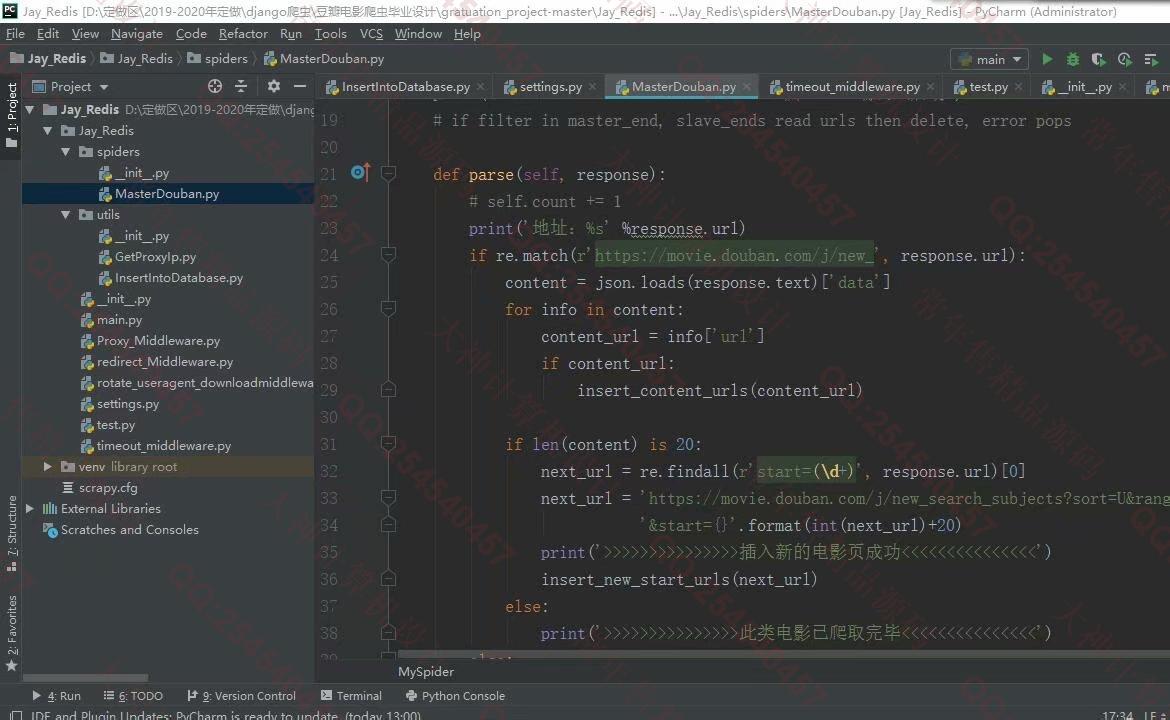
Task: Switch to the test.py editor tab
Action: 988,87
